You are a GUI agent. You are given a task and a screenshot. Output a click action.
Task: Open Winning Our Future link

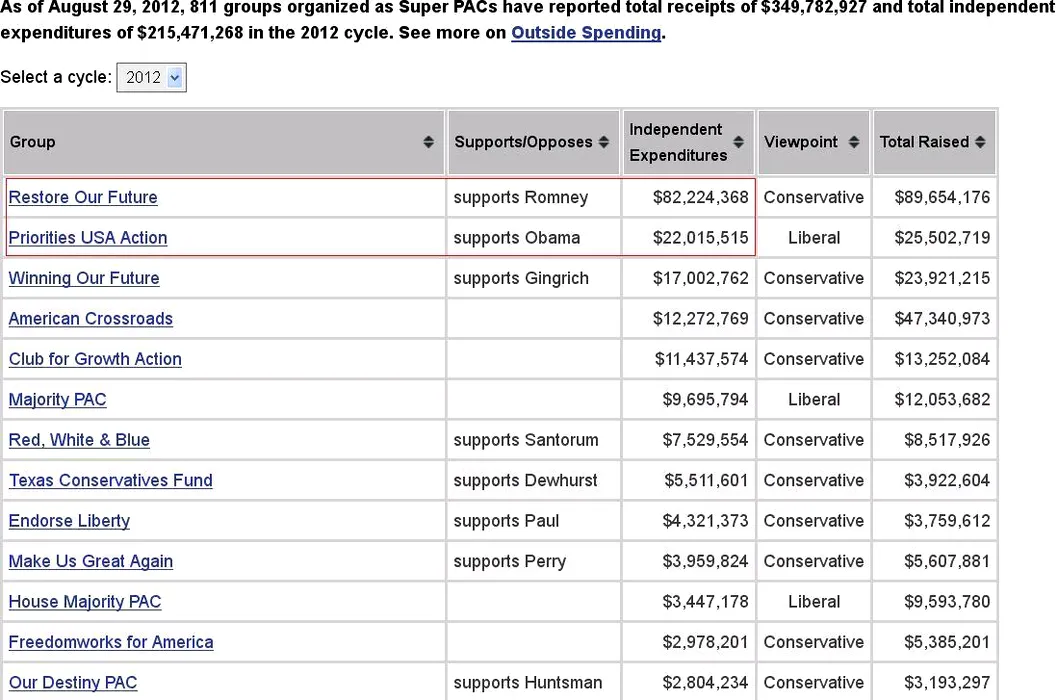tap(84, 278)
